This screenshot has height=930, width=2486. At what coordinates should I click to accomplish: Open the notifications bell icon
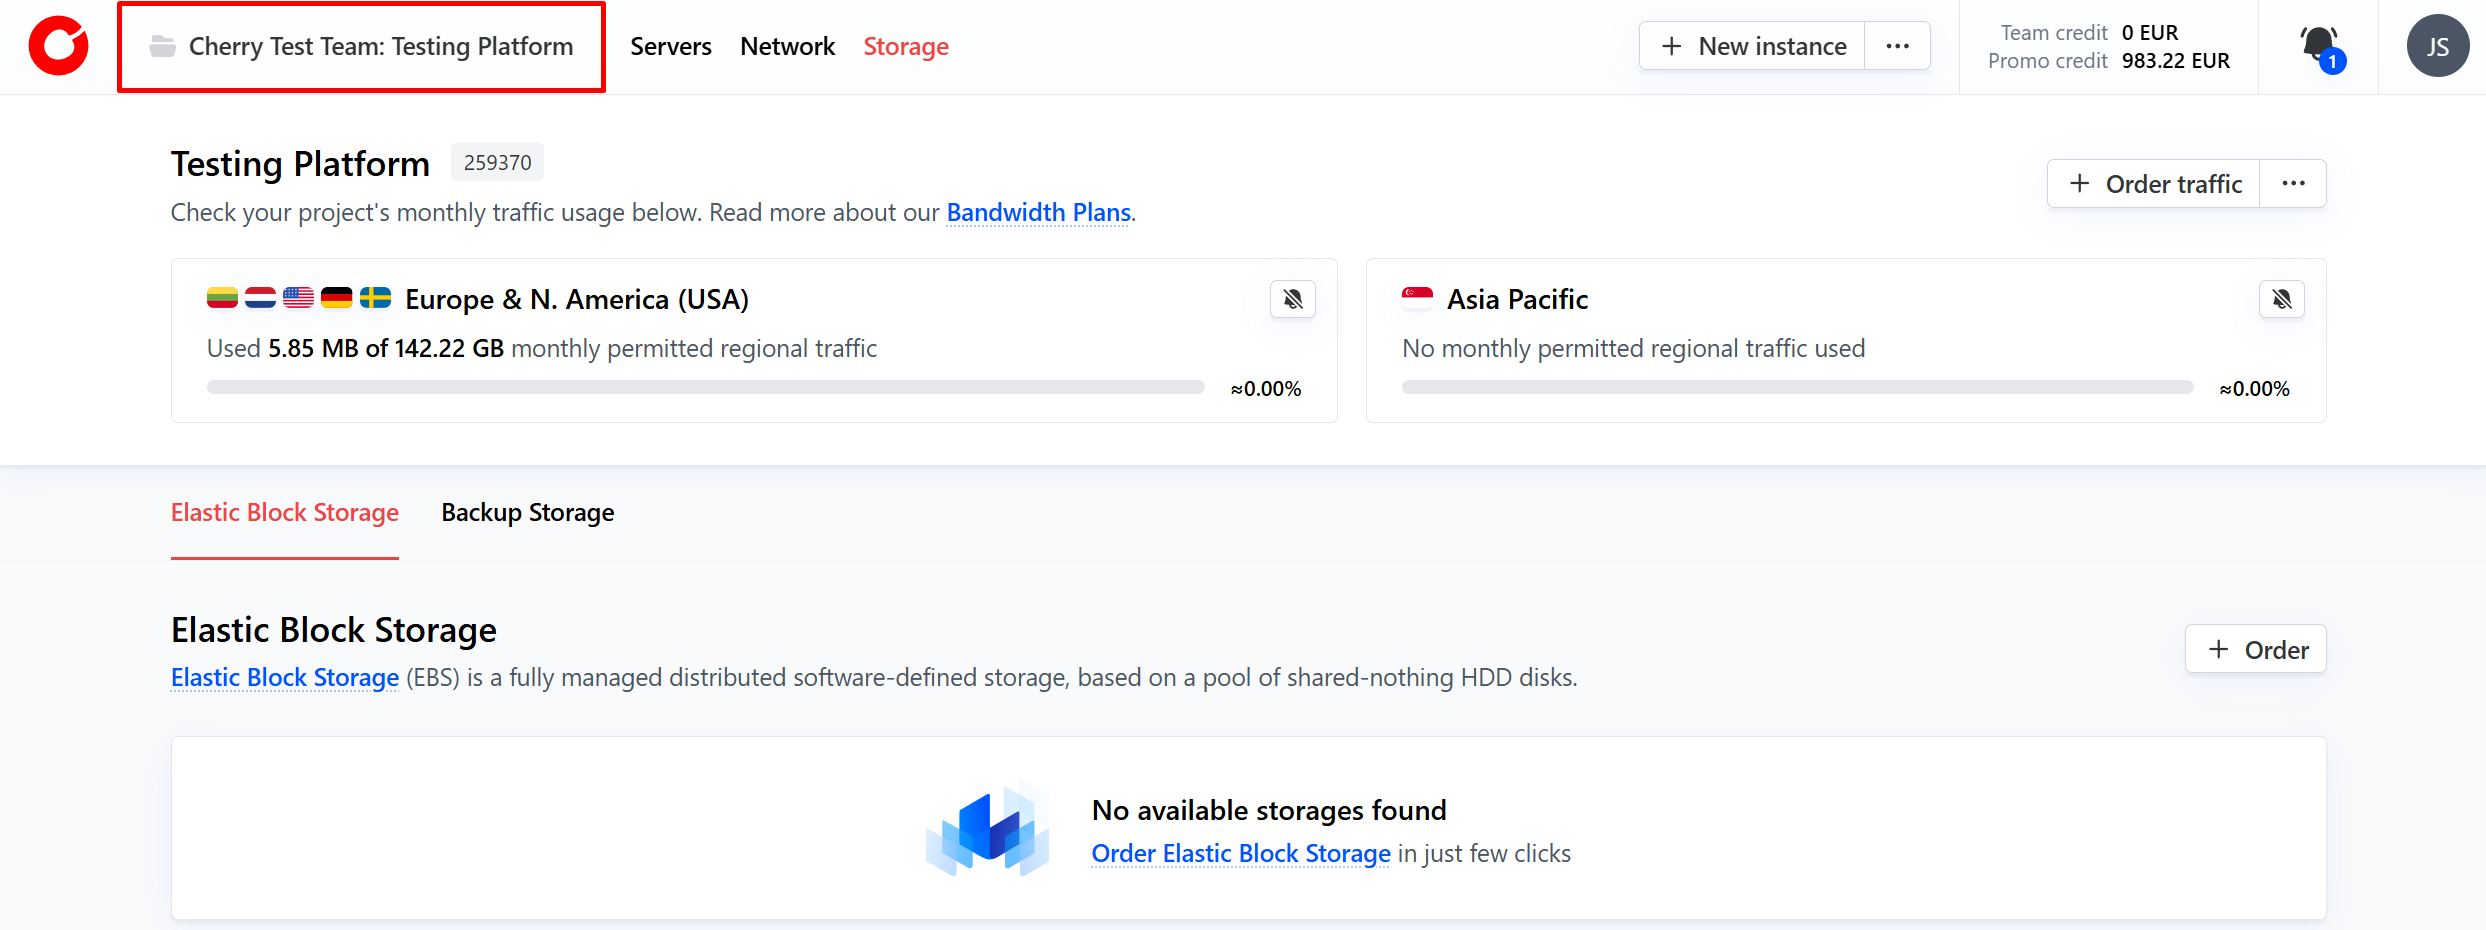point(2319,46)
